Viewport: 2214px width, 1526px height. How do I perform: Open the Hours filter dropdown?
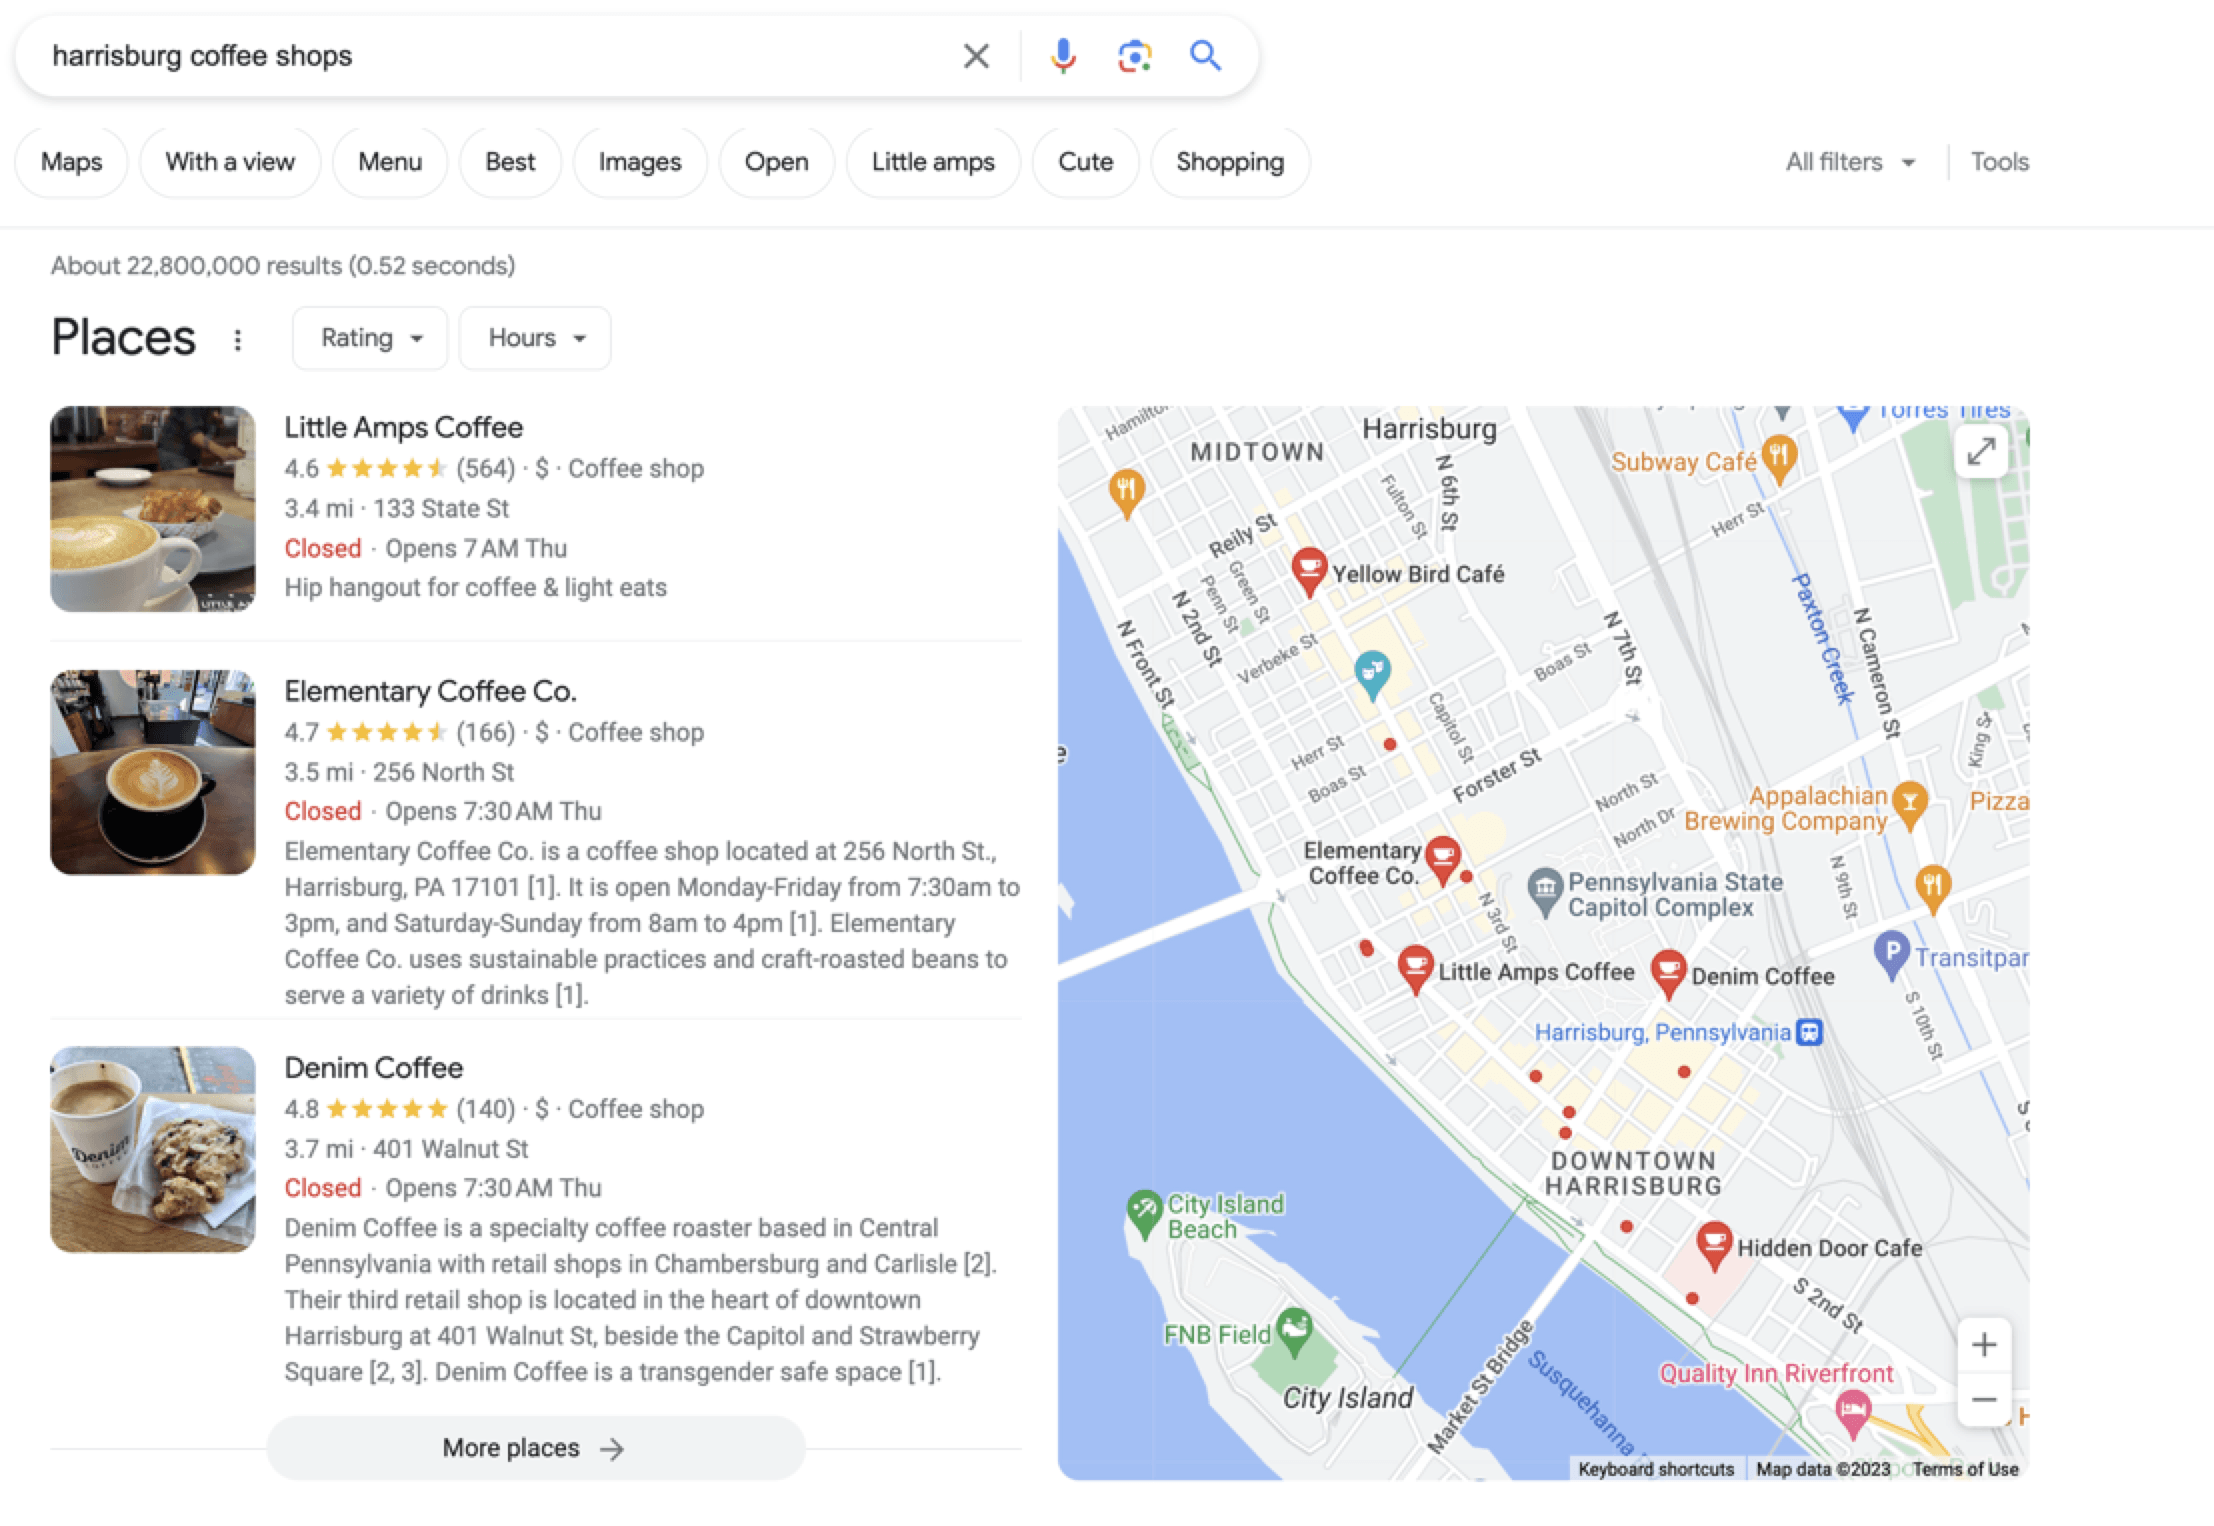(535, 338)
